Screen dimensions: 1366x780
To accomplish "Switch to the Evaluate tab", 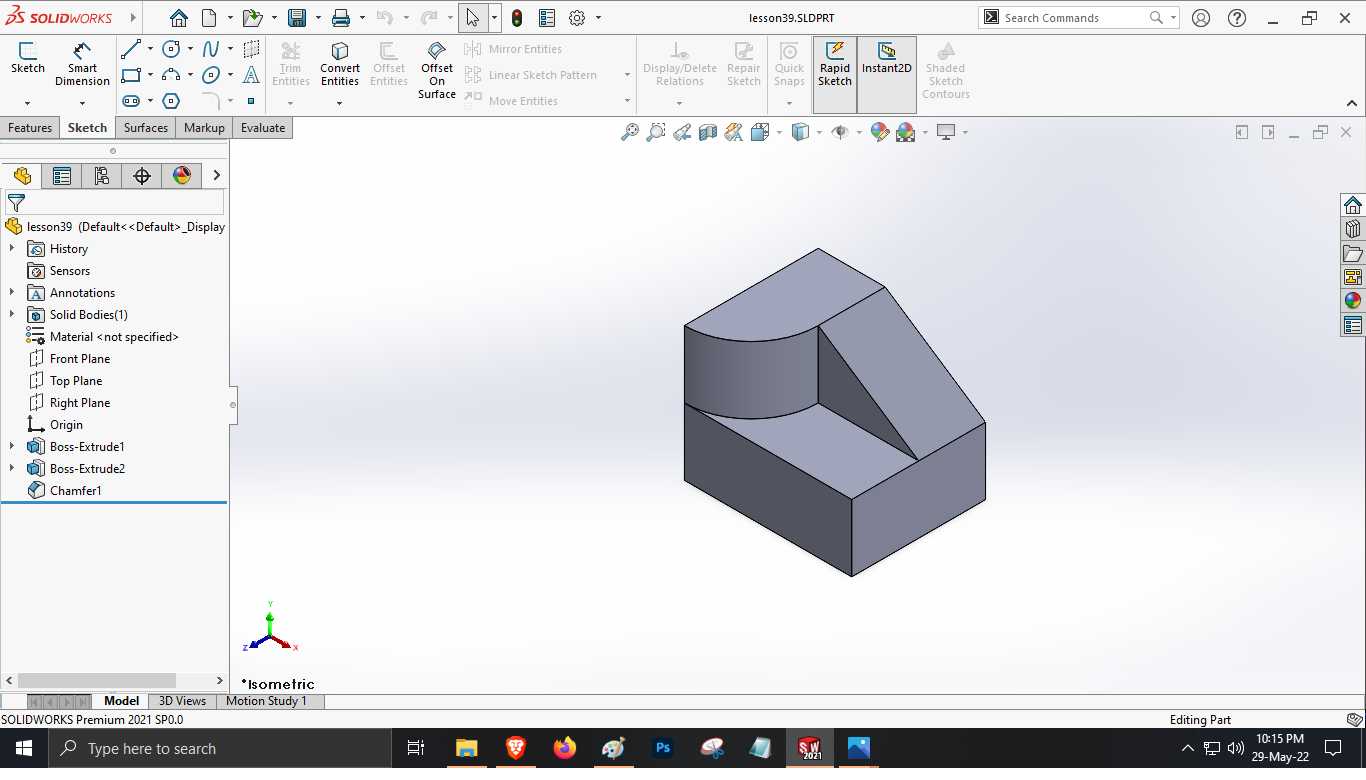I will [x=263, y=128].
